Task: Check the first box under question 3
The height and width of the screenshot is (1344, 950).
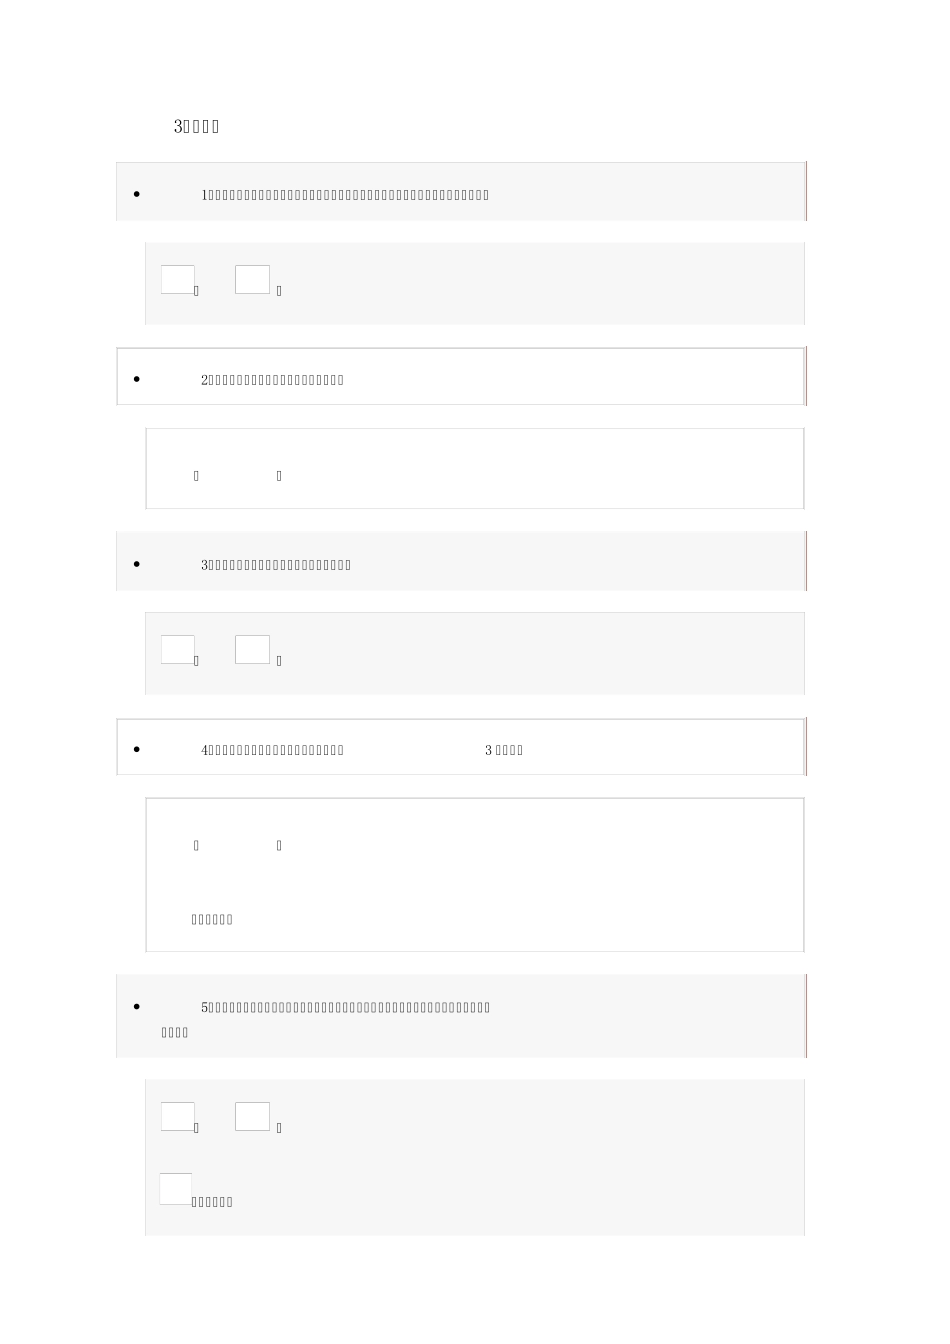Action: [178, 649]
